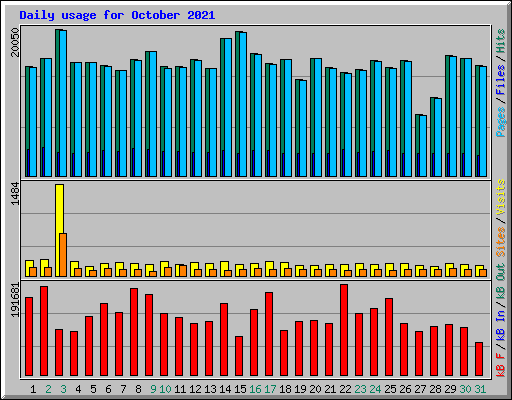
Task: Click day label 29
Action: click(450, 389)
